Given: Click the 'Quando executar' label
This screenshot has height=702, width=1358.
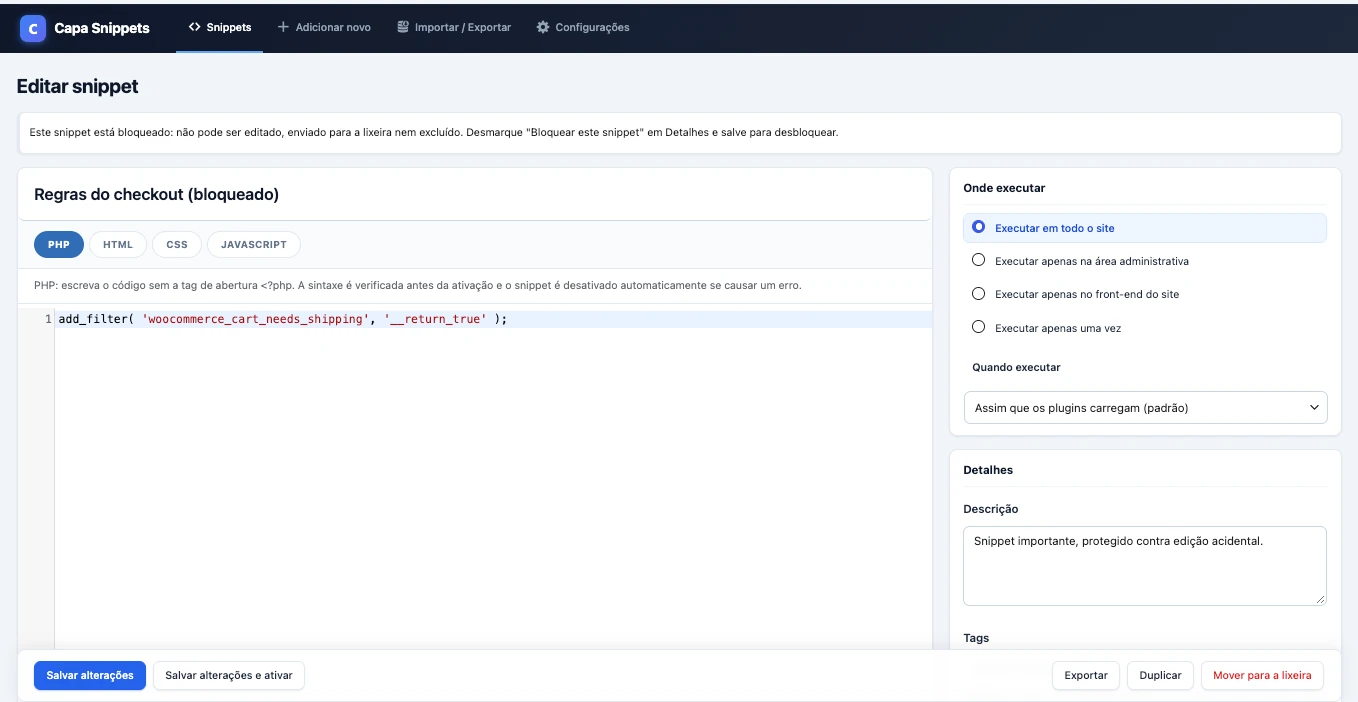Looking at the screenshot, I should [1016, 367].
